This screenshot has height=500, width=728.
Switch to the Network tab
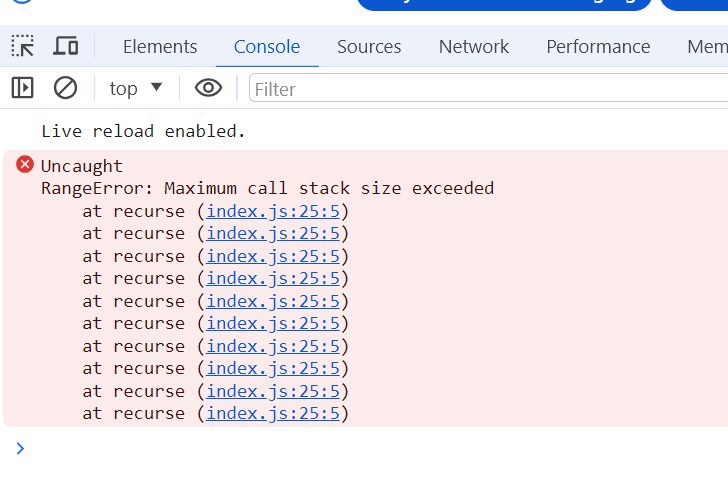(x=474, y=46)
